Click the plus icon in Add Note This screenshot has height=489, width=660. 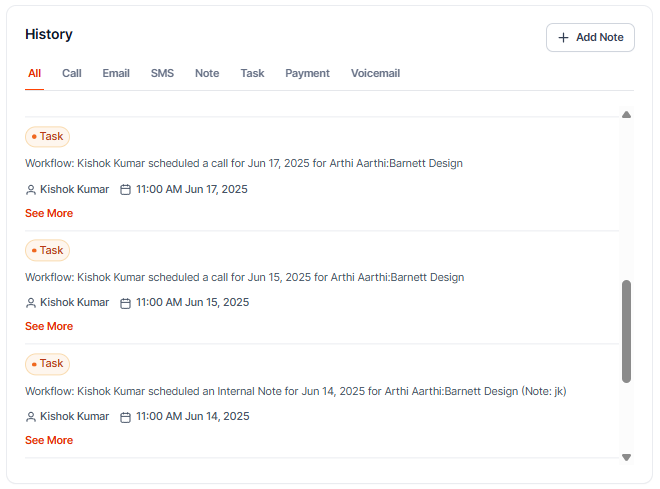tap(563, 38)
